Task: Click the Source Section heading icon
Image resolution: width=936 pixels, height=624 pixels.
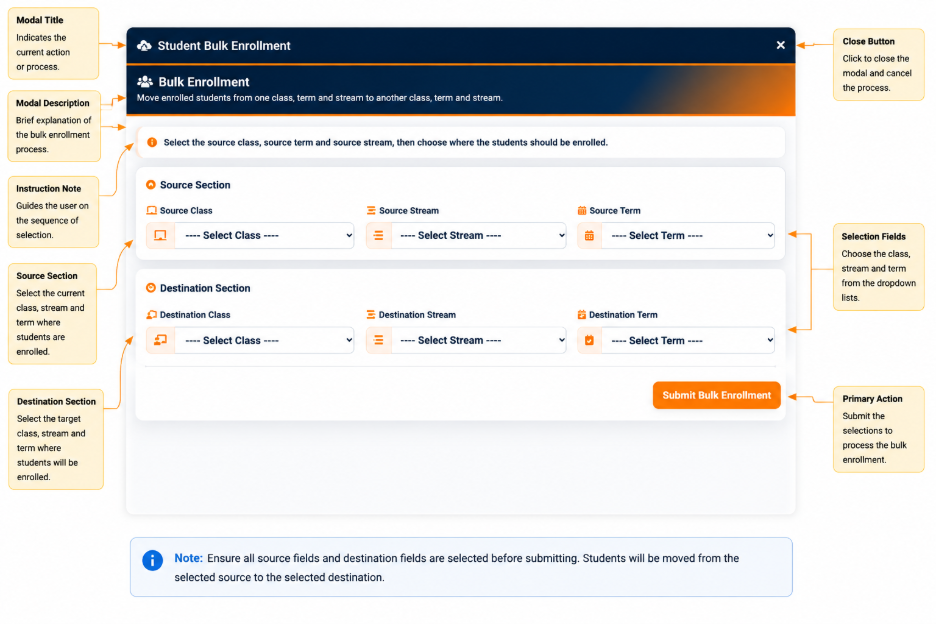Action: pos(151,185)
